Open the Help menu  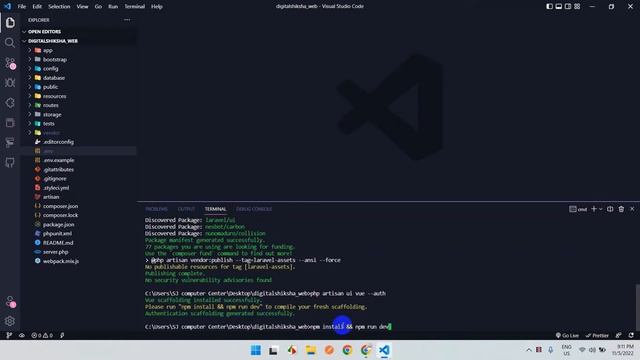coord(157,7)
